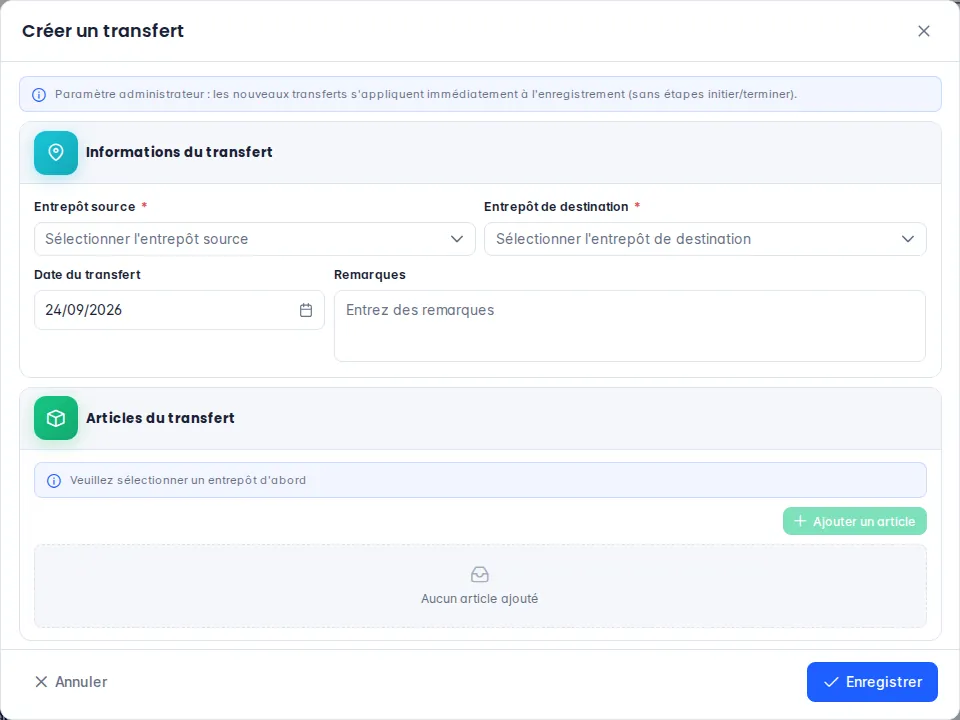Click the info icon in the administrator banner
The width and height of the screenshot is (960, 720).
[x=39, y=95]
